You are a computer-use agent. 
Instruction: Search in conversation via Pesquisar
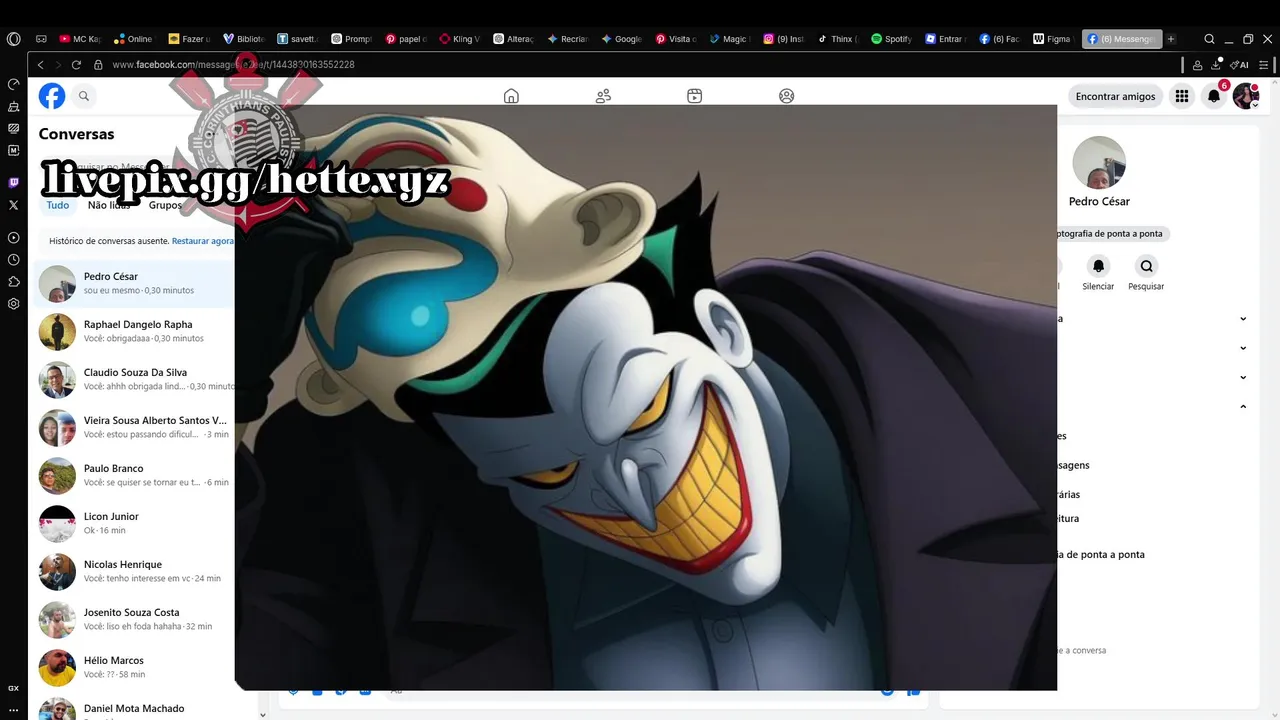[1146, 266]
